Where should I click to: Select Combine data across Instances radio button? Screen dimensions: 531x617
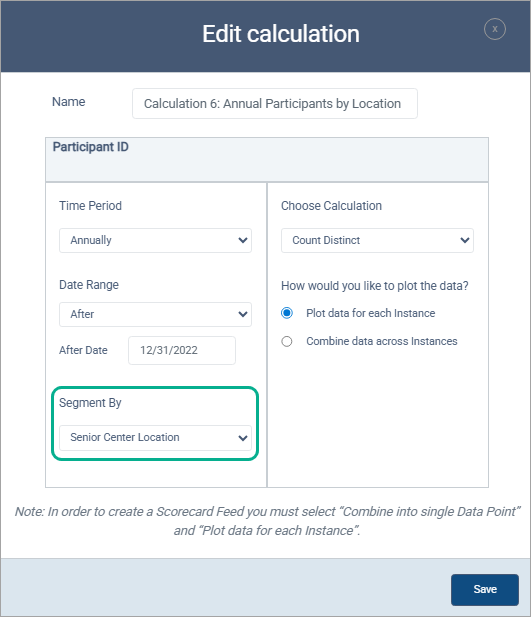[287, 341]
